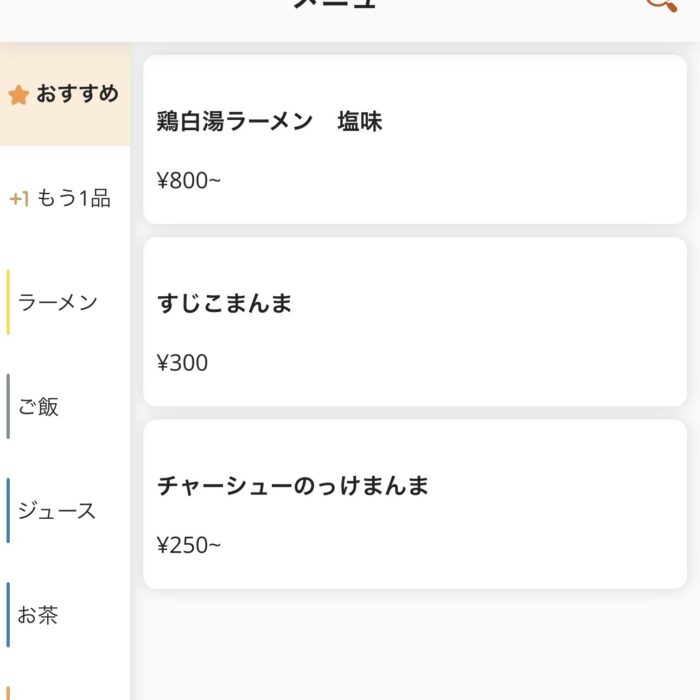Click the blue bar next to お茶
Viewport: 700px width, 700px height.
pos(9,615)
